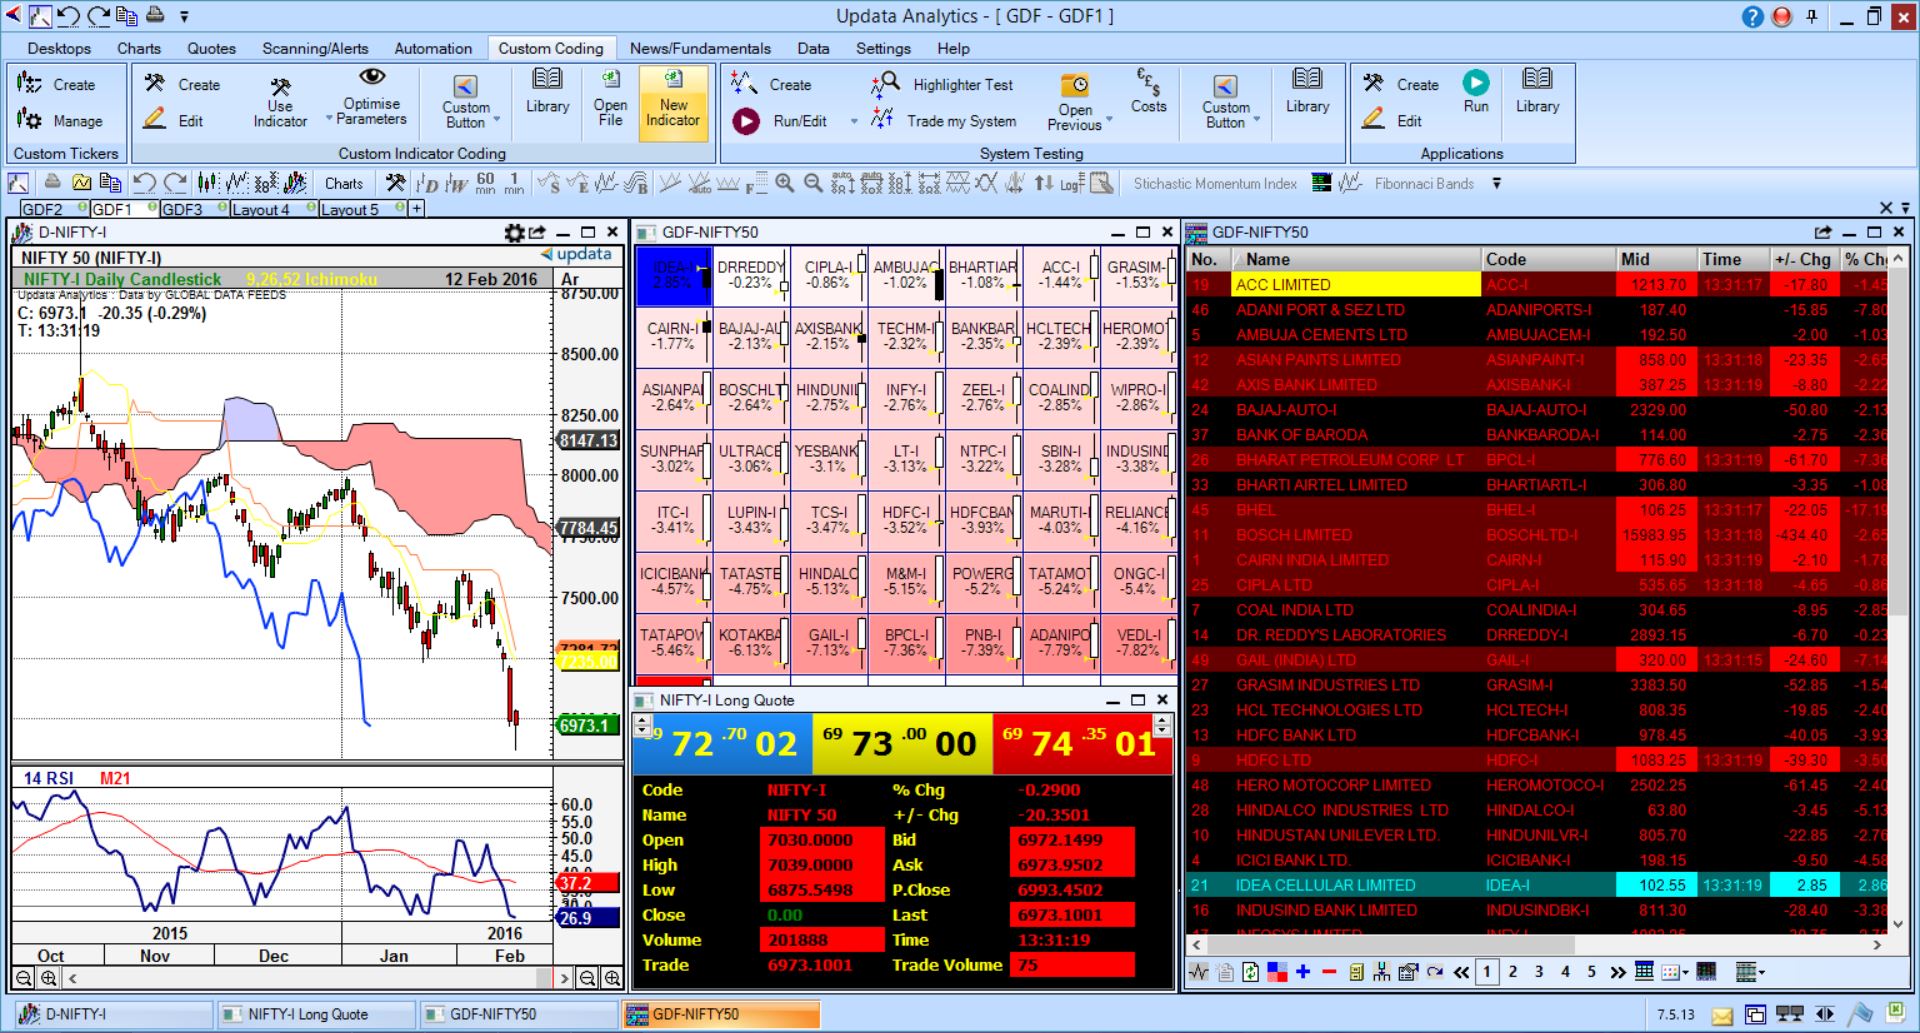This screenshot has width=1920, height=1033.
Task: Click the flag icon in the status bar
Action: tap(1860, 1014)
